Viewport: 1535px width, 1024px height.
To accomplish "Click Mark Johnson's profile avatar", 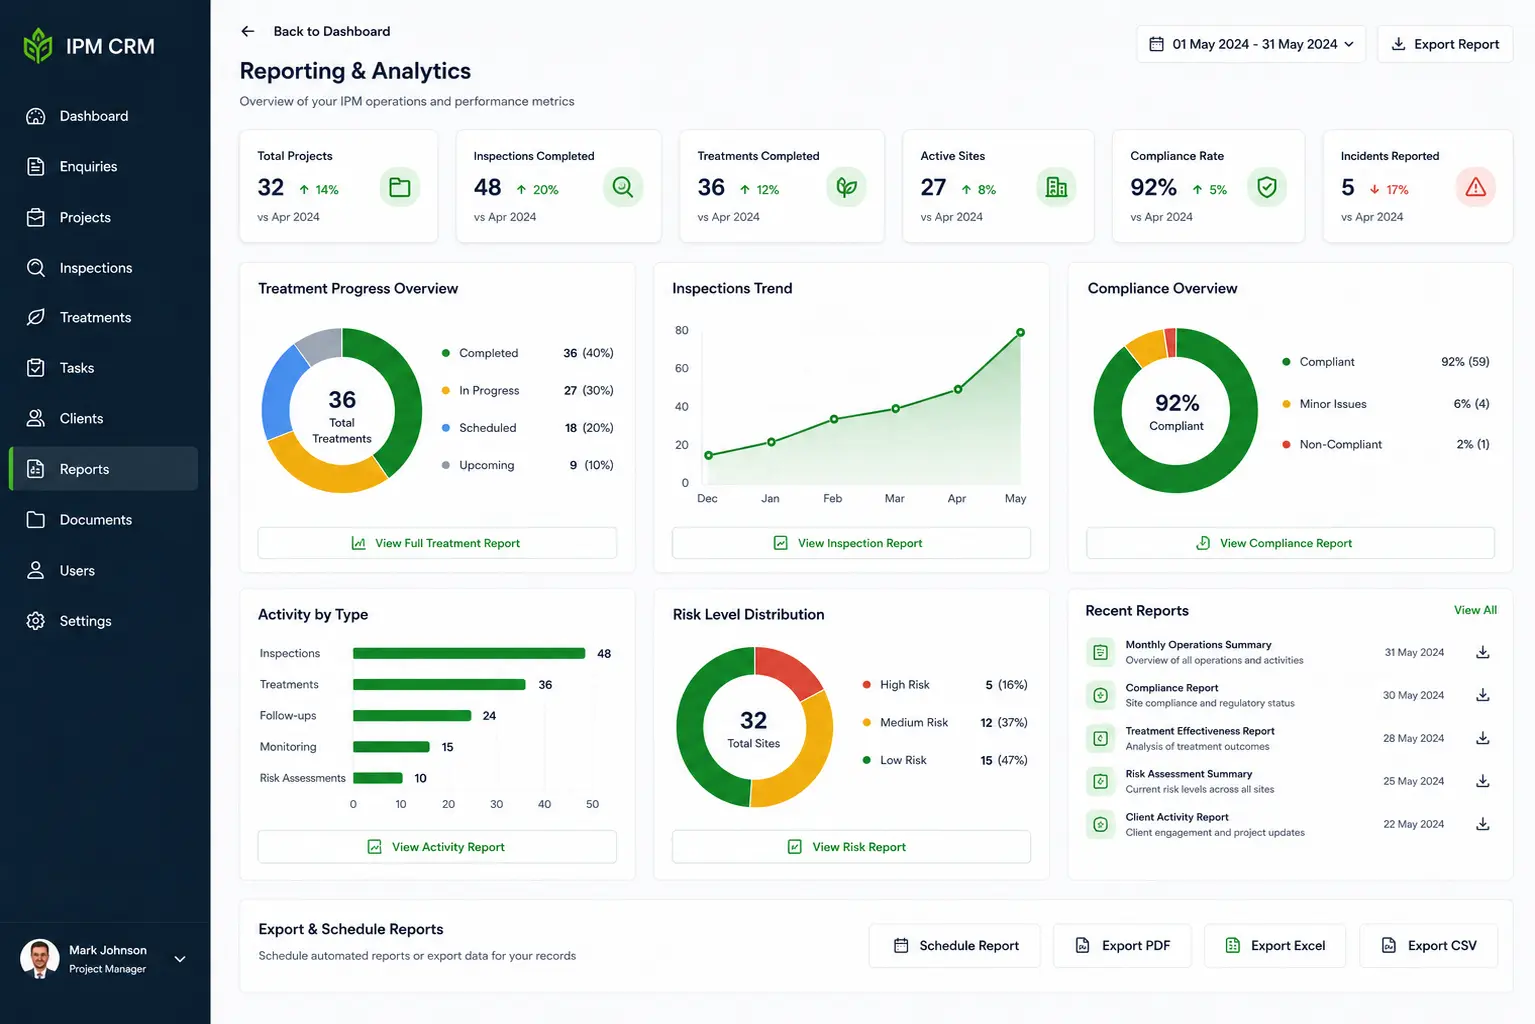I will tap(39, 959).
